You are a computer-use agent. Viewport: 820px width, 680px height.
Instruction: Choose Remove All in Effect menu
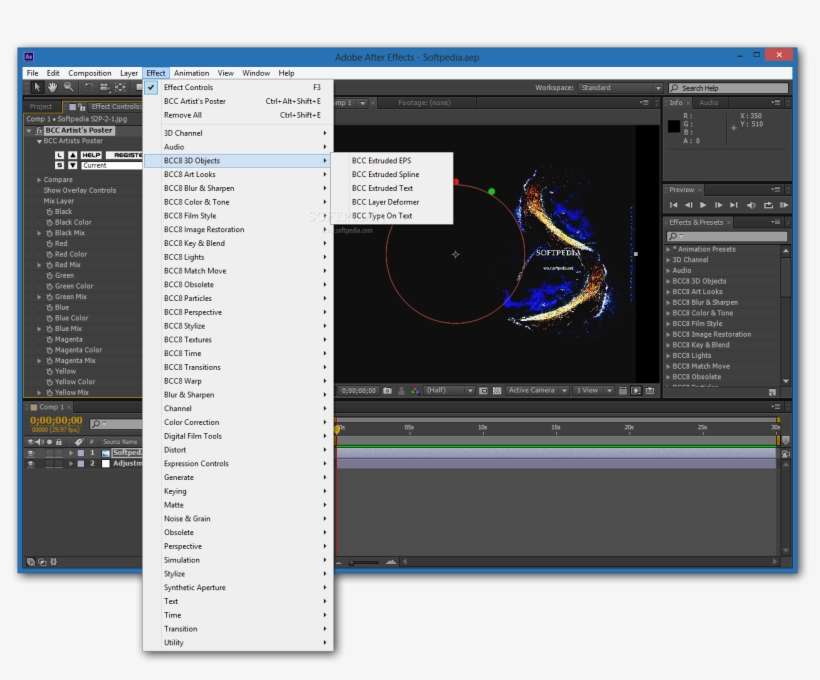point(238,115)
